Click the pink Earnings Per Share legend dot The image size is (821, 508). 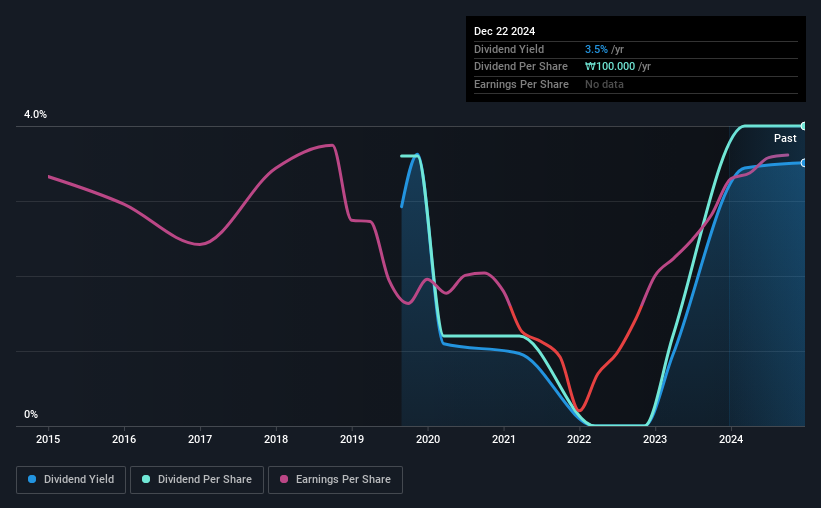[284, 479]
